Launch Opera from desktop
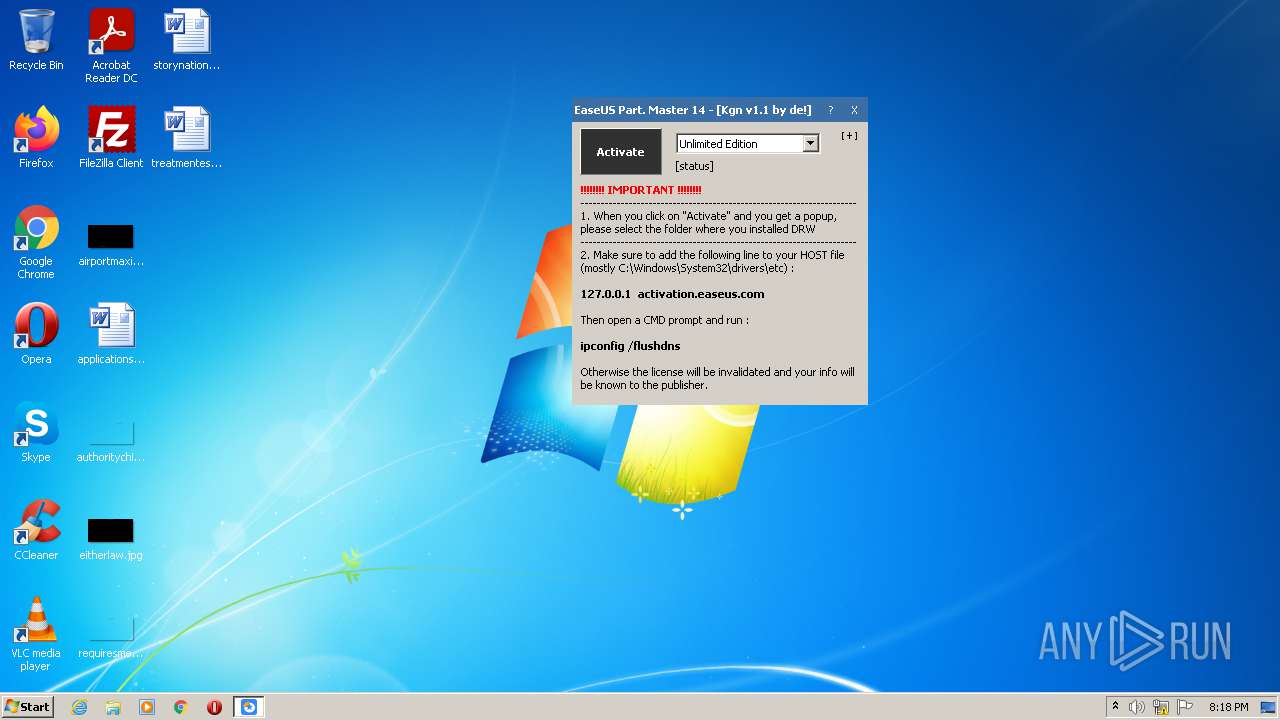Viewport: 1280px width, 720px height. pos(36,334)
